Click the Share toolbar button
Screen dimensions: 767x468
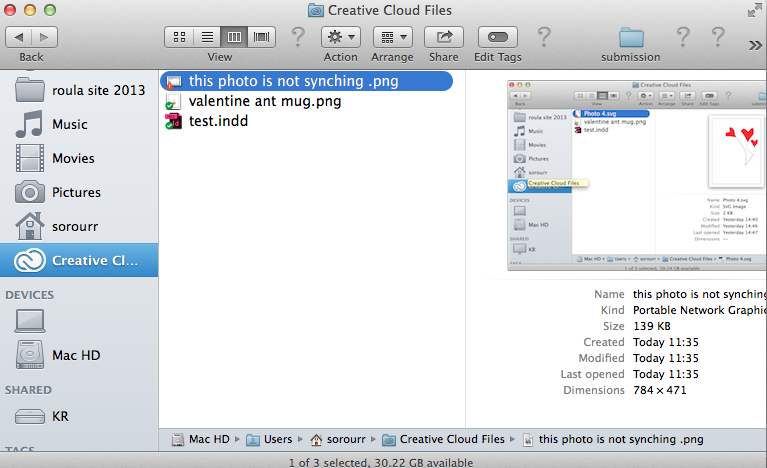coord(444,37)
